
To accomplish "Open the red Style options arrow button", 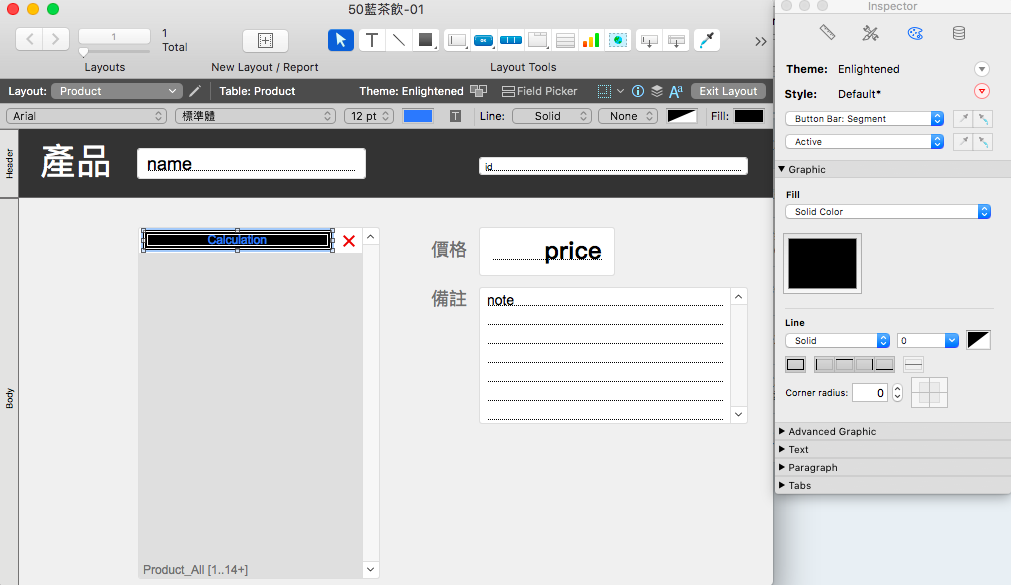I will (x=981, y=91).
